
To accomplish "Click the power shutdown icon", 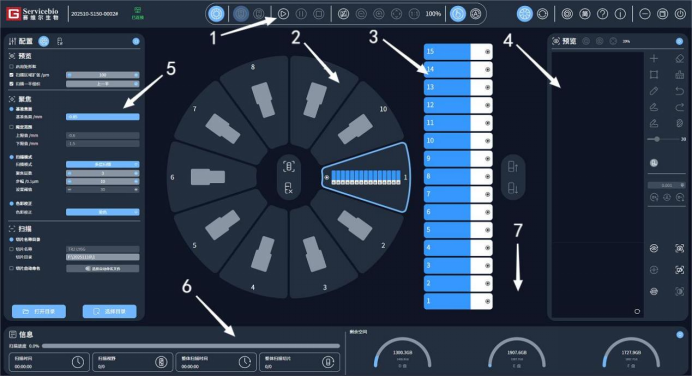I will (x=680, y=14).
